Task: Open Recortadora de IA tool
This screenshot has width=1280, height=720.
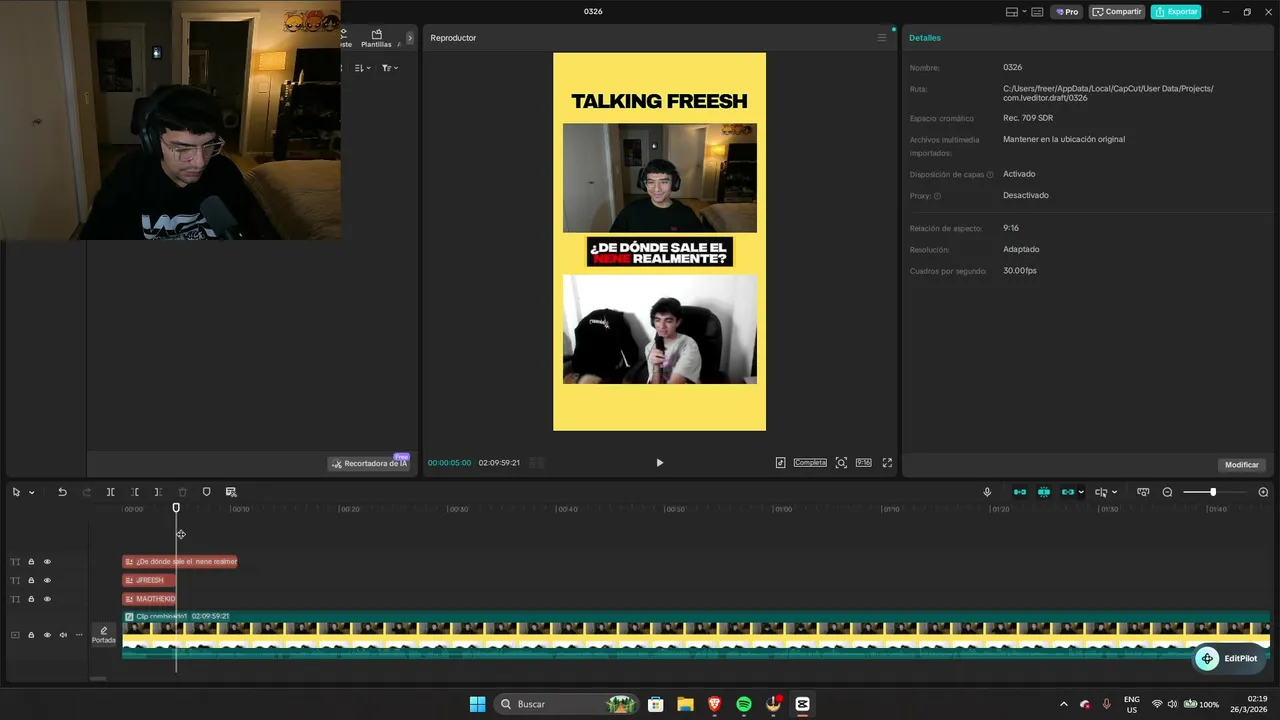Action: [370, 464]
